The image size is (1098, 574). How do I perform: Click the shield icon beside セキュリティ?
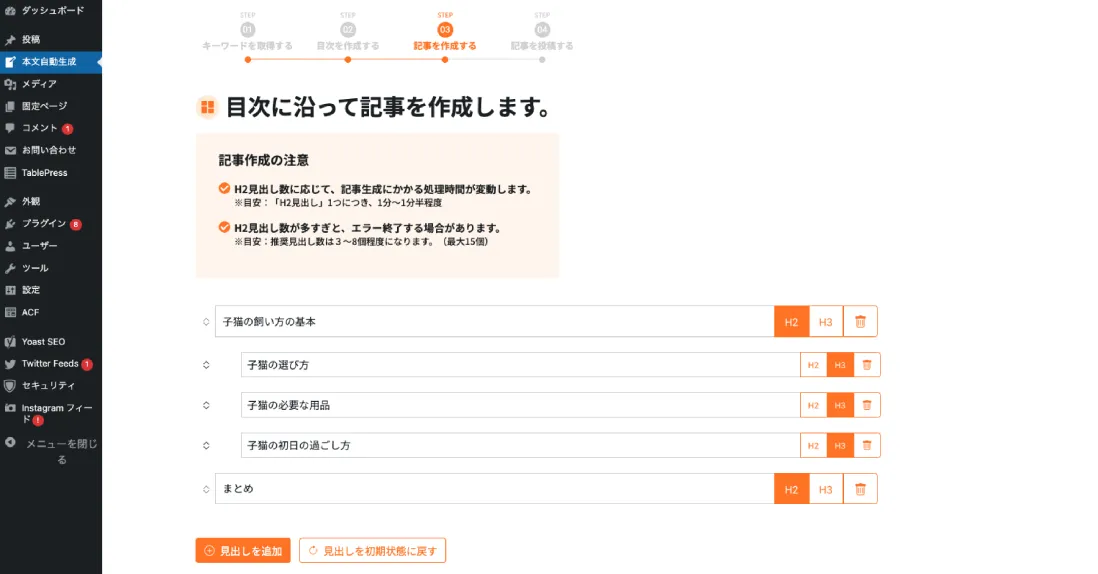pos(10,386)
